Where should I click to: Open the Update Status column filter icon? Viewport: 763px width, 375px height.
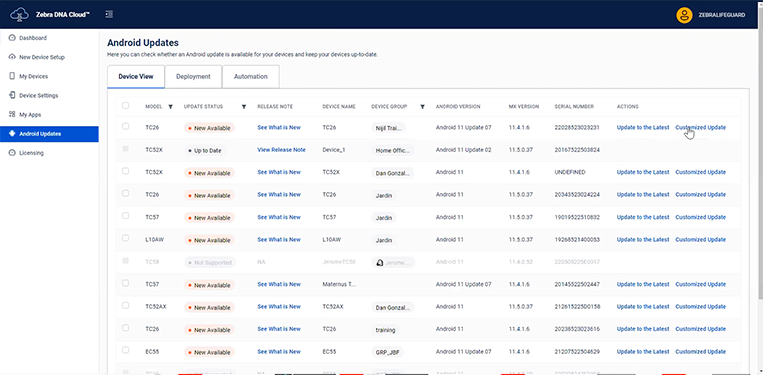pyautogui.click(x=244, y=107)
